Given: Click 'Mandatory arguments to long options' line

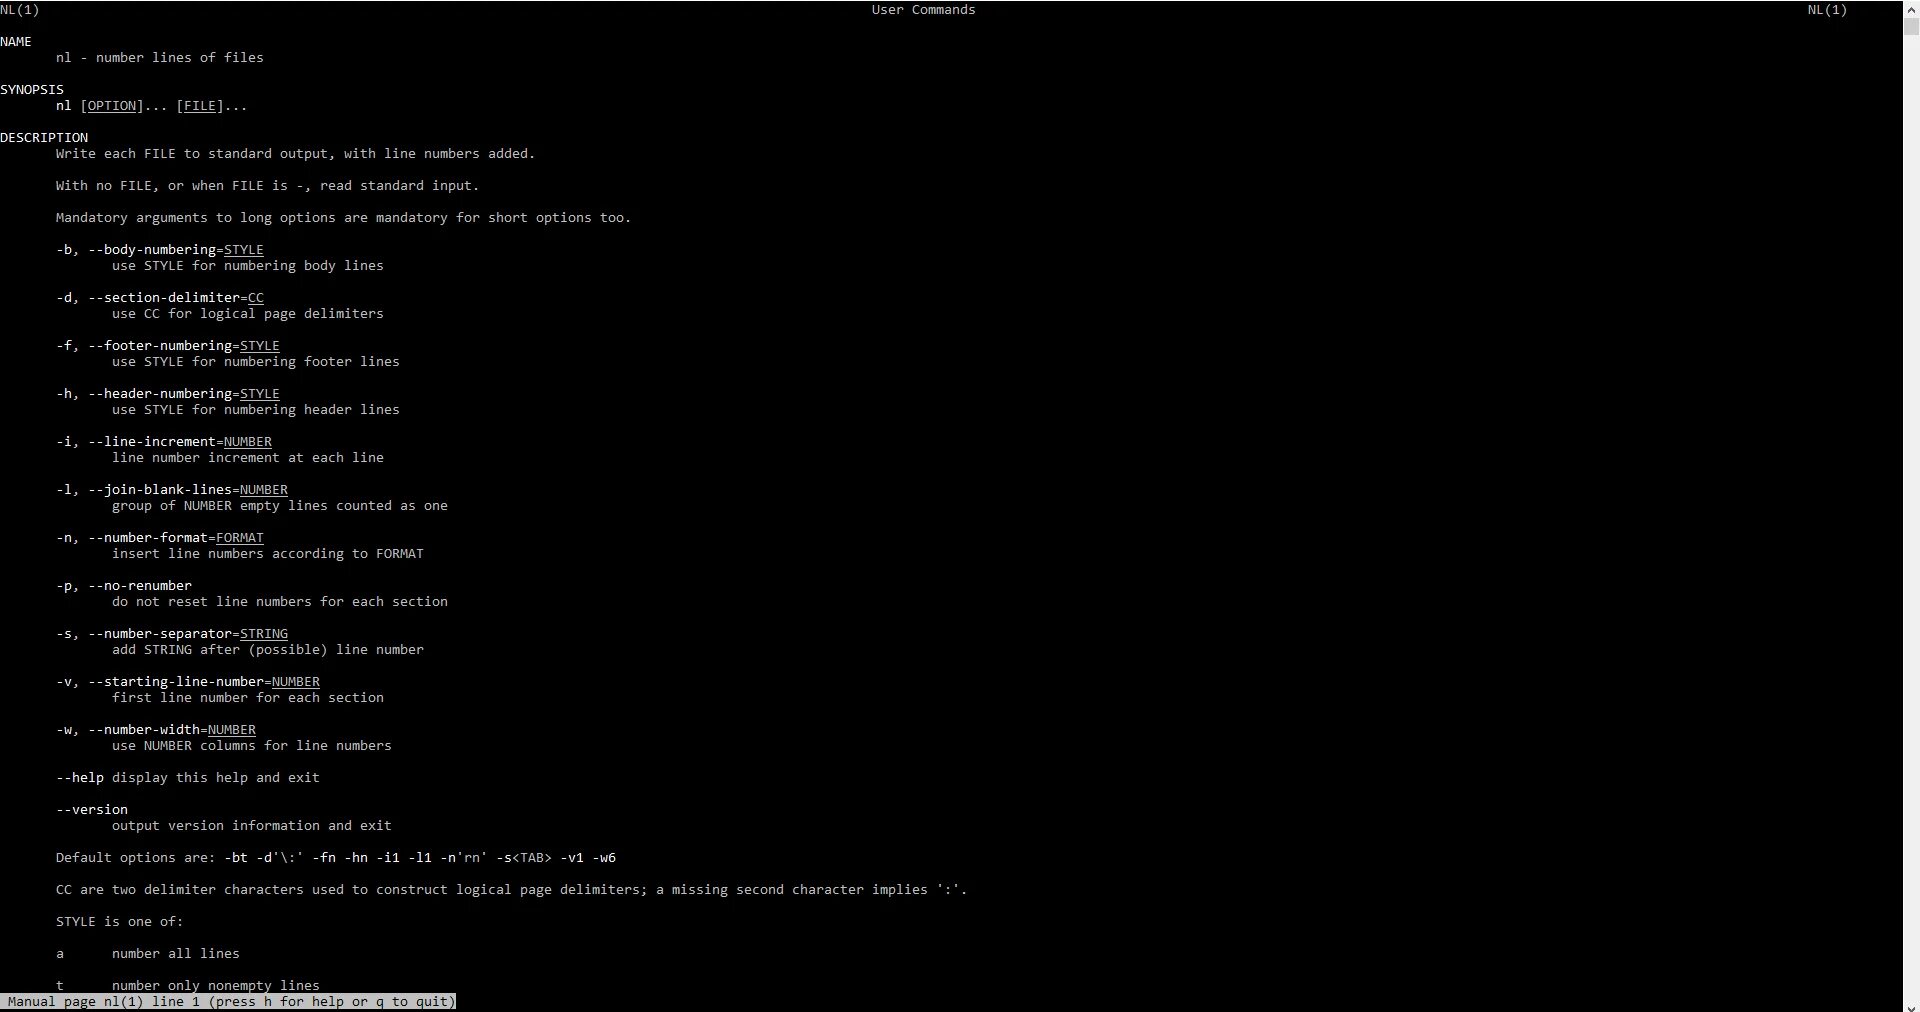Looking at the screenshot, I should (x=344, y=217).
